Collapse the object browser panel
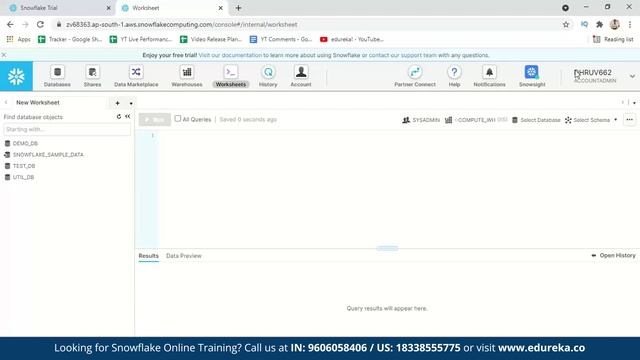 pos(128,117)
